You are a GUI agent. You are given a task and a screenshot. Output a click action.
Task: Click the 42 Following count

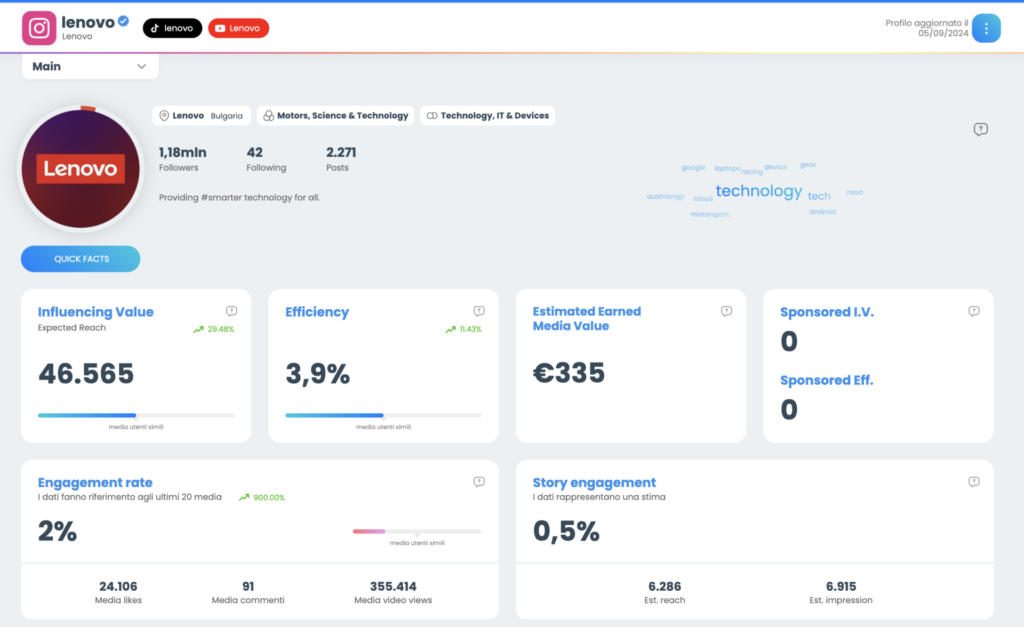coord(266,158)
